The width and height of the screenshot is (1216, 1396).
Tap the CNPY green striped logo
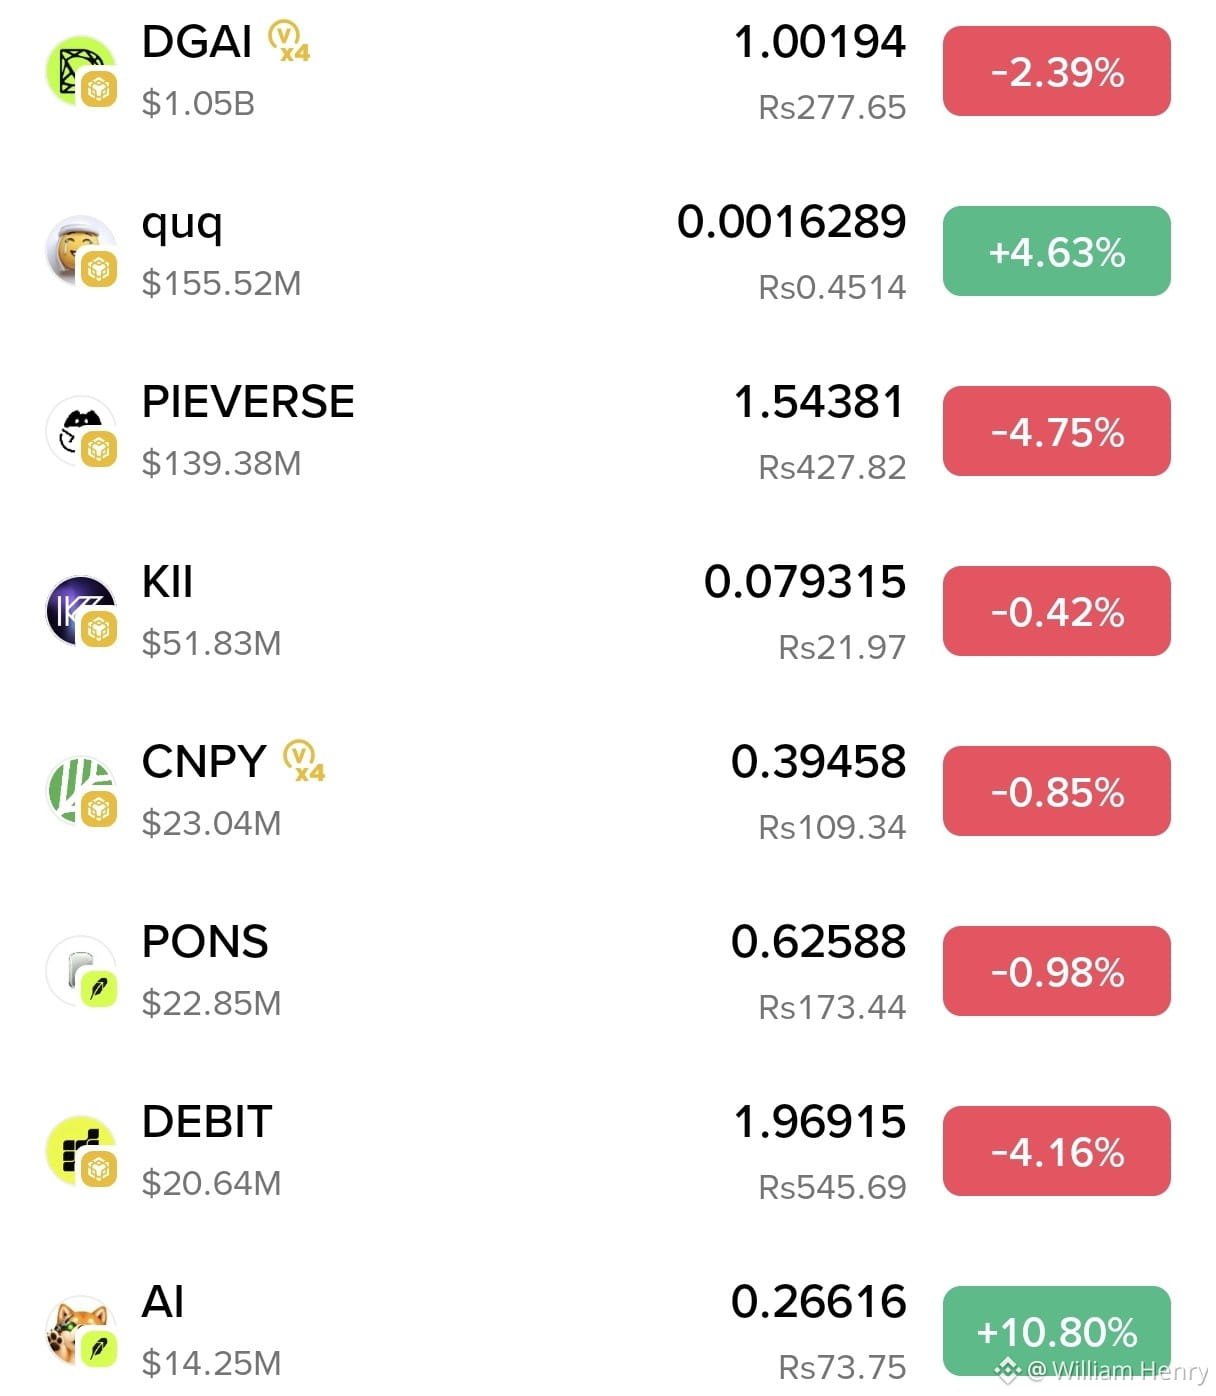pyautogui.click(x=81, y=791)
